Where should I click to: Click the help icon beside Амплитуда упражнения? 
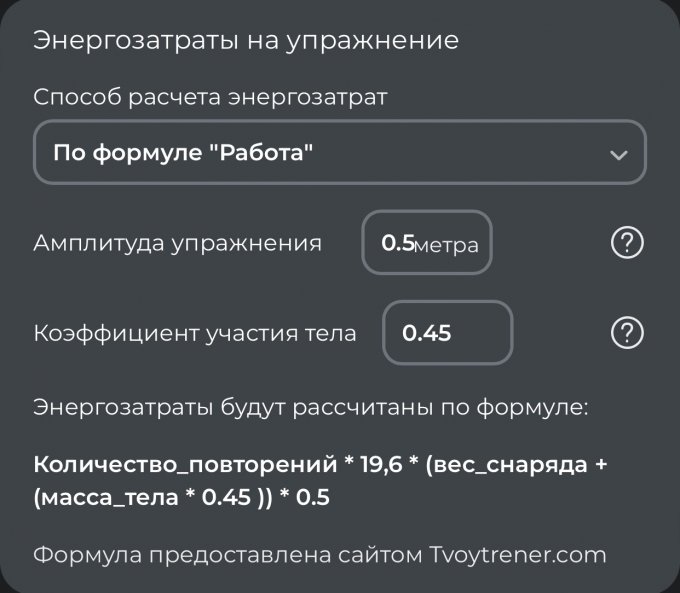click(626, 243)
